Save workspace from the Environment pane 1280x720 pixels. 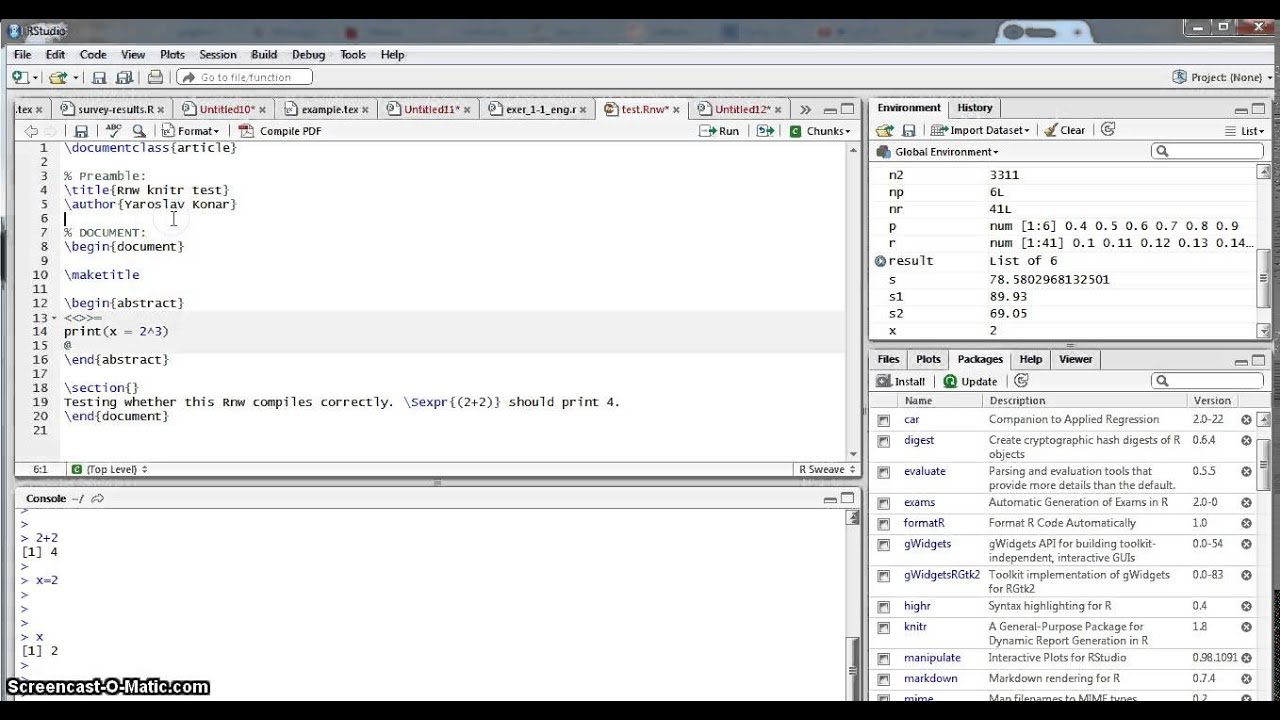point(908,130)
